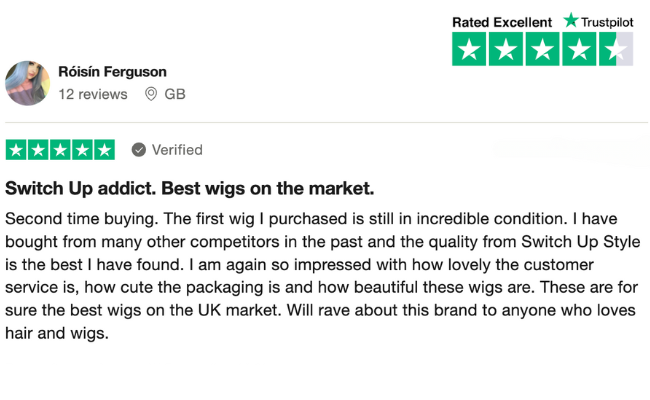
Task: Open the "Switch Up addict" review title
Action: point(190,187)
